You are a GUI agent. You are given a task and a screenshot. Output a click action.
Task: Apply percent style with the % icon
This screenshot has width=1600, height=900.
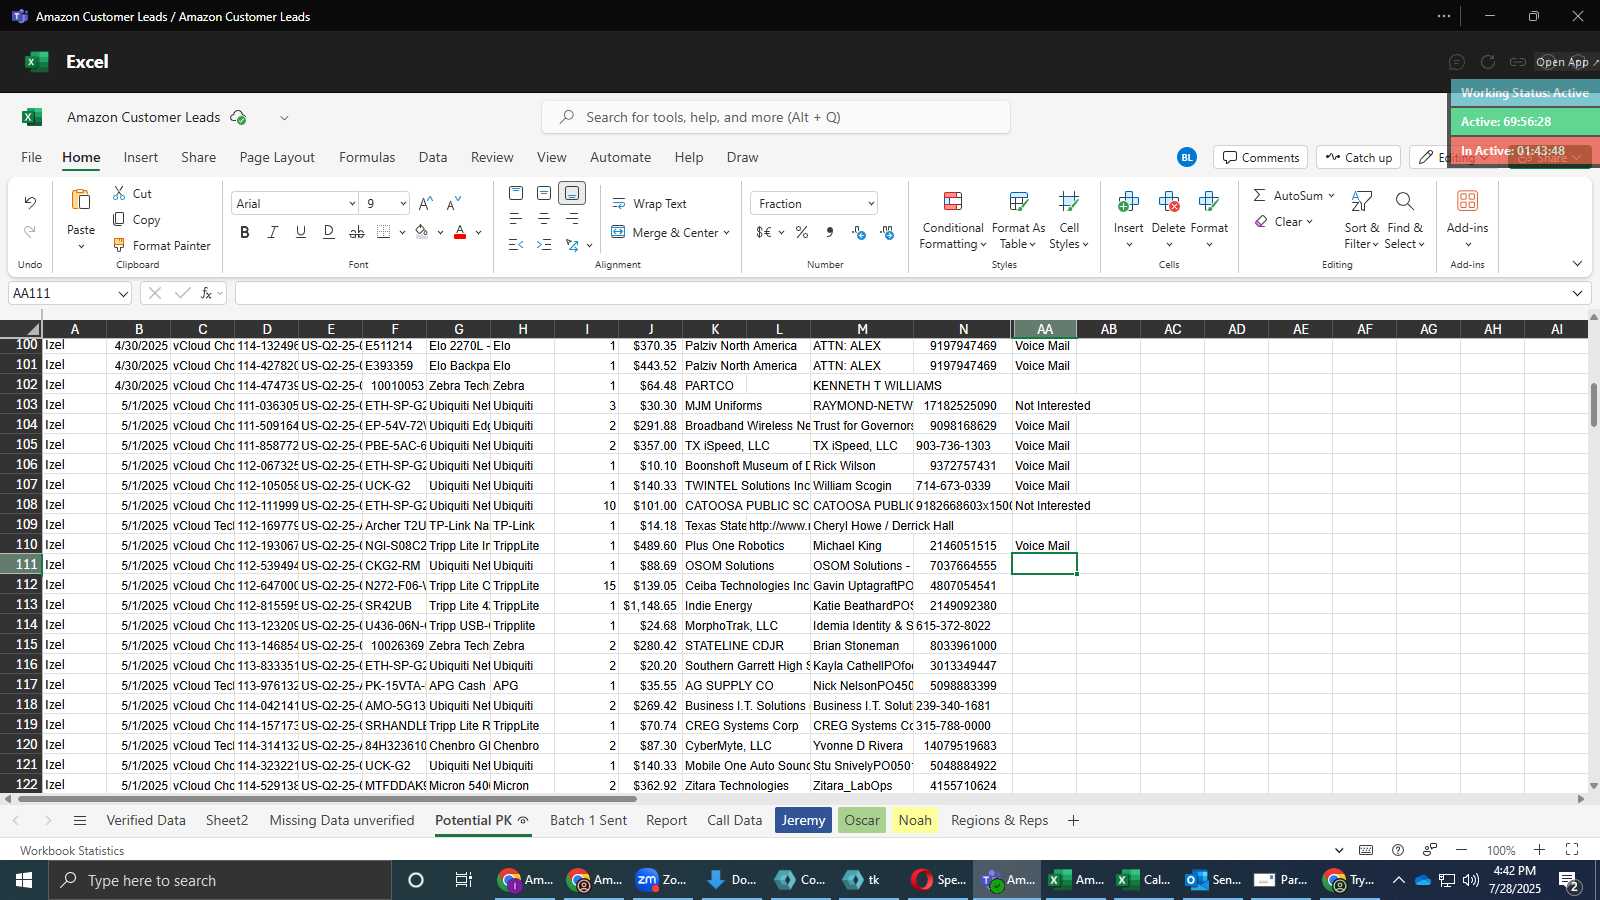click(x=802, y=232)
